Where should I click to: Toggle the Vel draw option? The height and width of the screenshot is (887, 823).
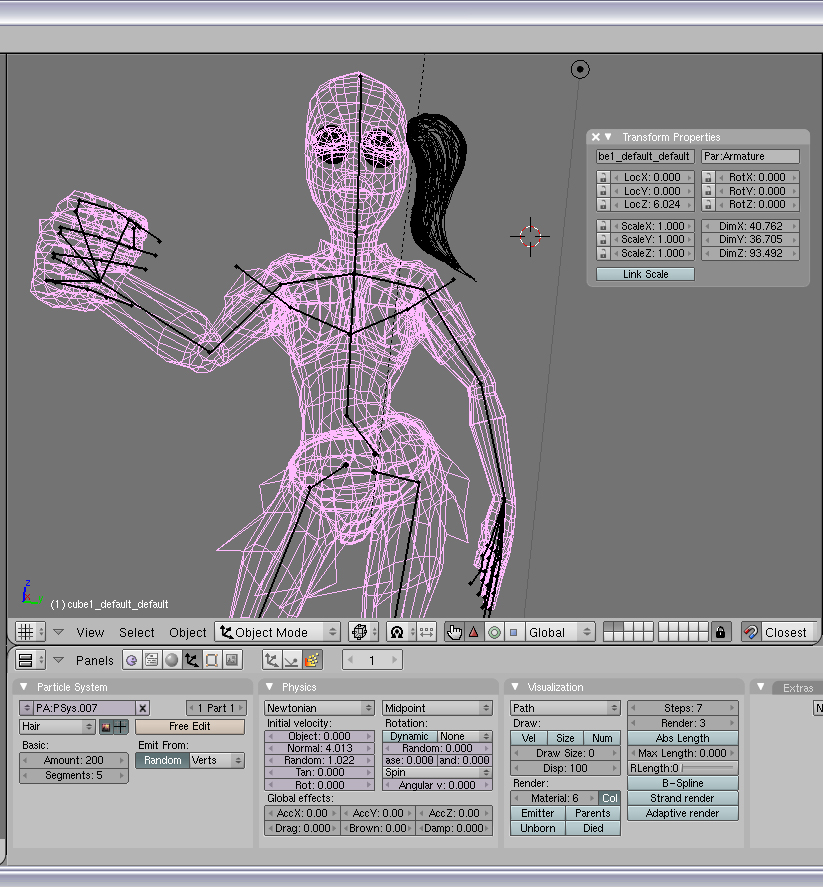pyautogui.click(x=529, y=738)
